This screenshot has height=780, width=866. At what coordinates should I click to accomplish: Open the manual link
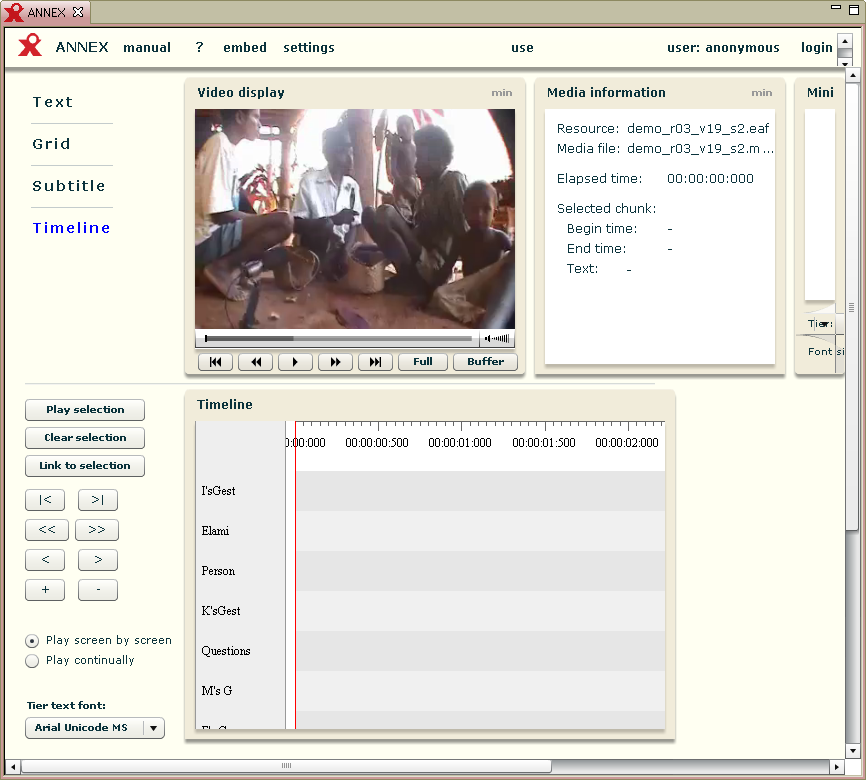point(147,48)
